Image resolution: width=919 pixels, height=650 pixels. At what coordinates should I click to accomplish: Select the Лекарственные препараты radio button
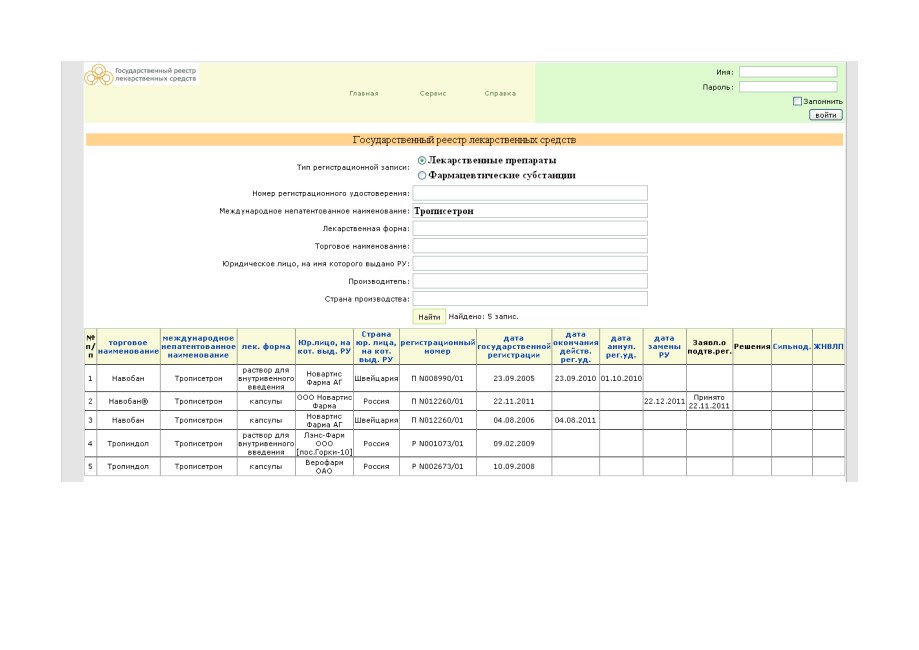point(422,161)
